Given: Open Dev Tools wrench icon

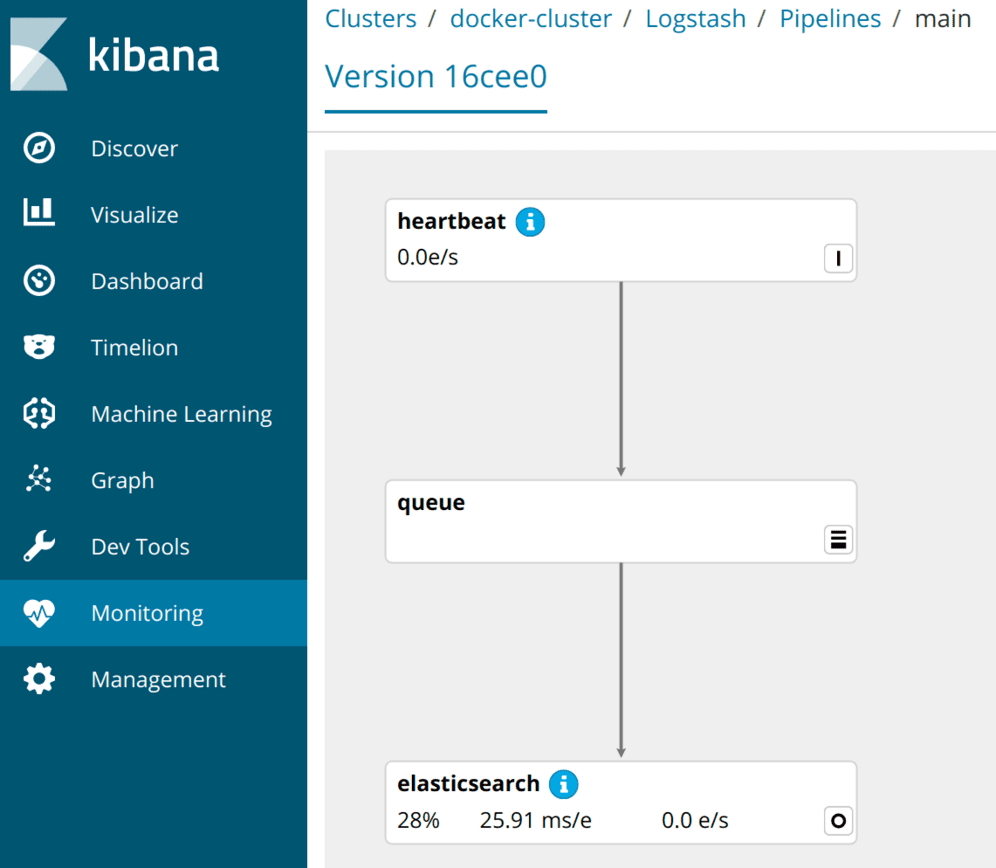Looking at the screenshot, I should (38, 546).
